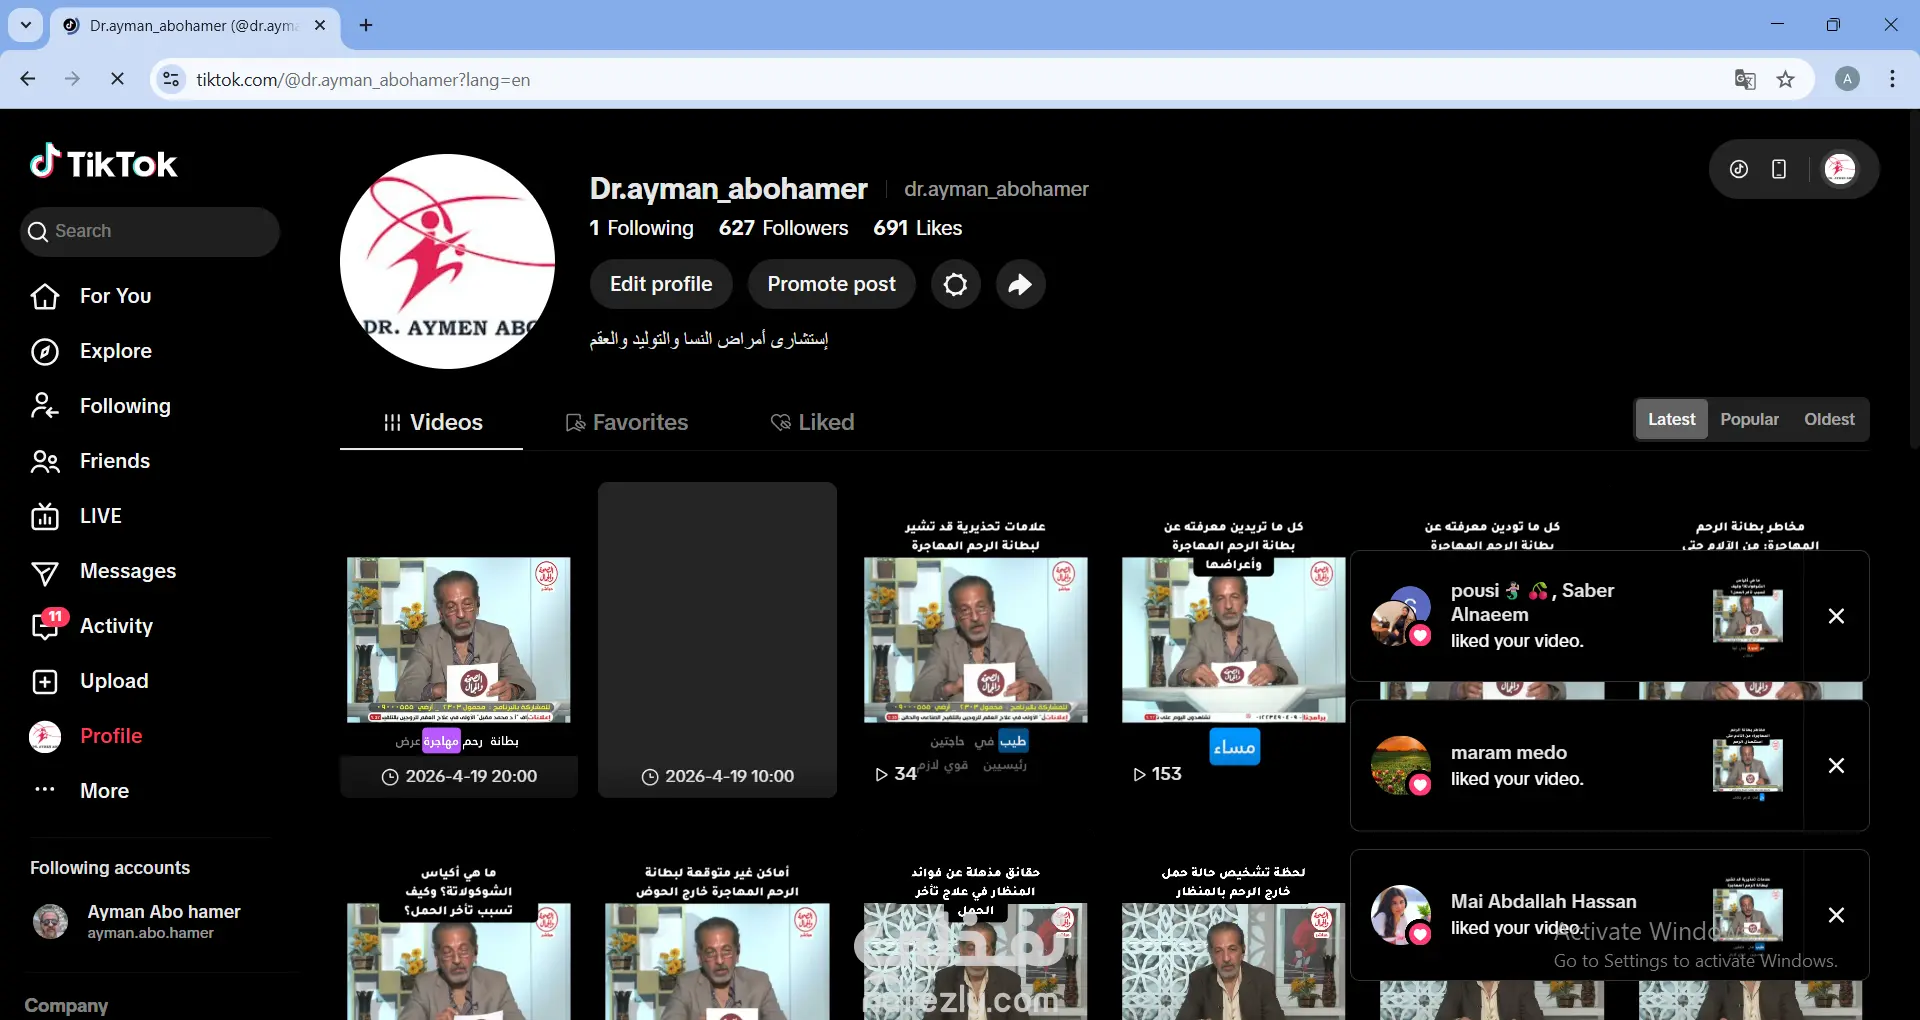Image resolution: width=1920 pixels, height=1020 pixels.
Task: View the 1 Following count
Action: click(x=641, y=228)
